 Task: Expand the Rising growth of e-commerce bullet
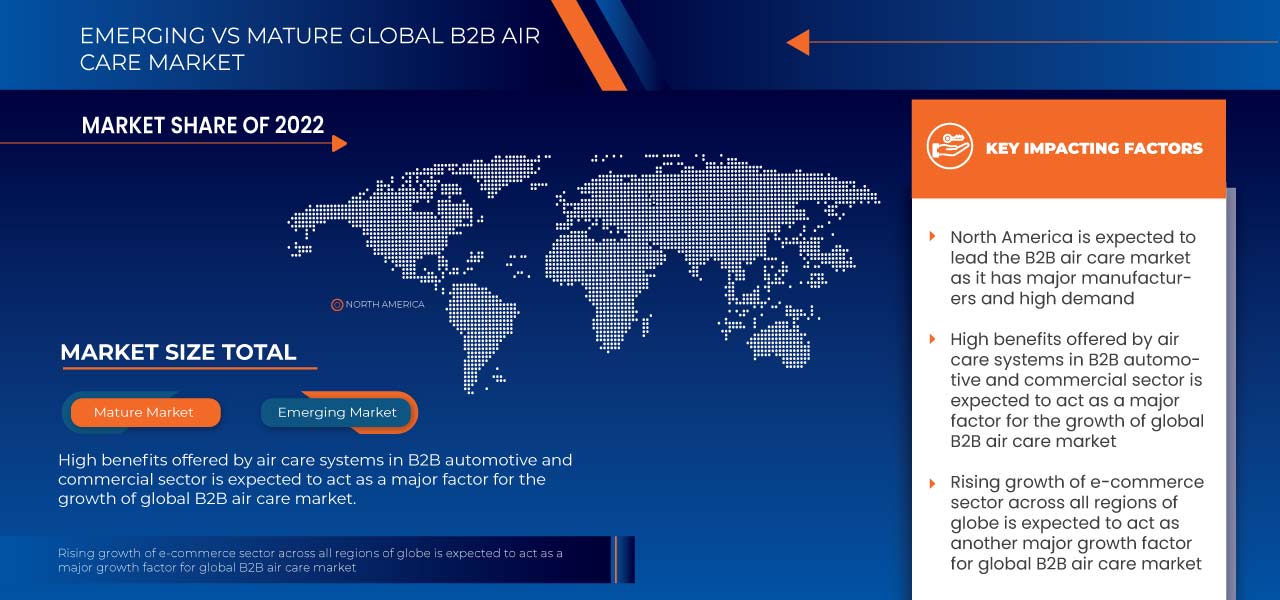pyautogui.click(x=933, y=482)
